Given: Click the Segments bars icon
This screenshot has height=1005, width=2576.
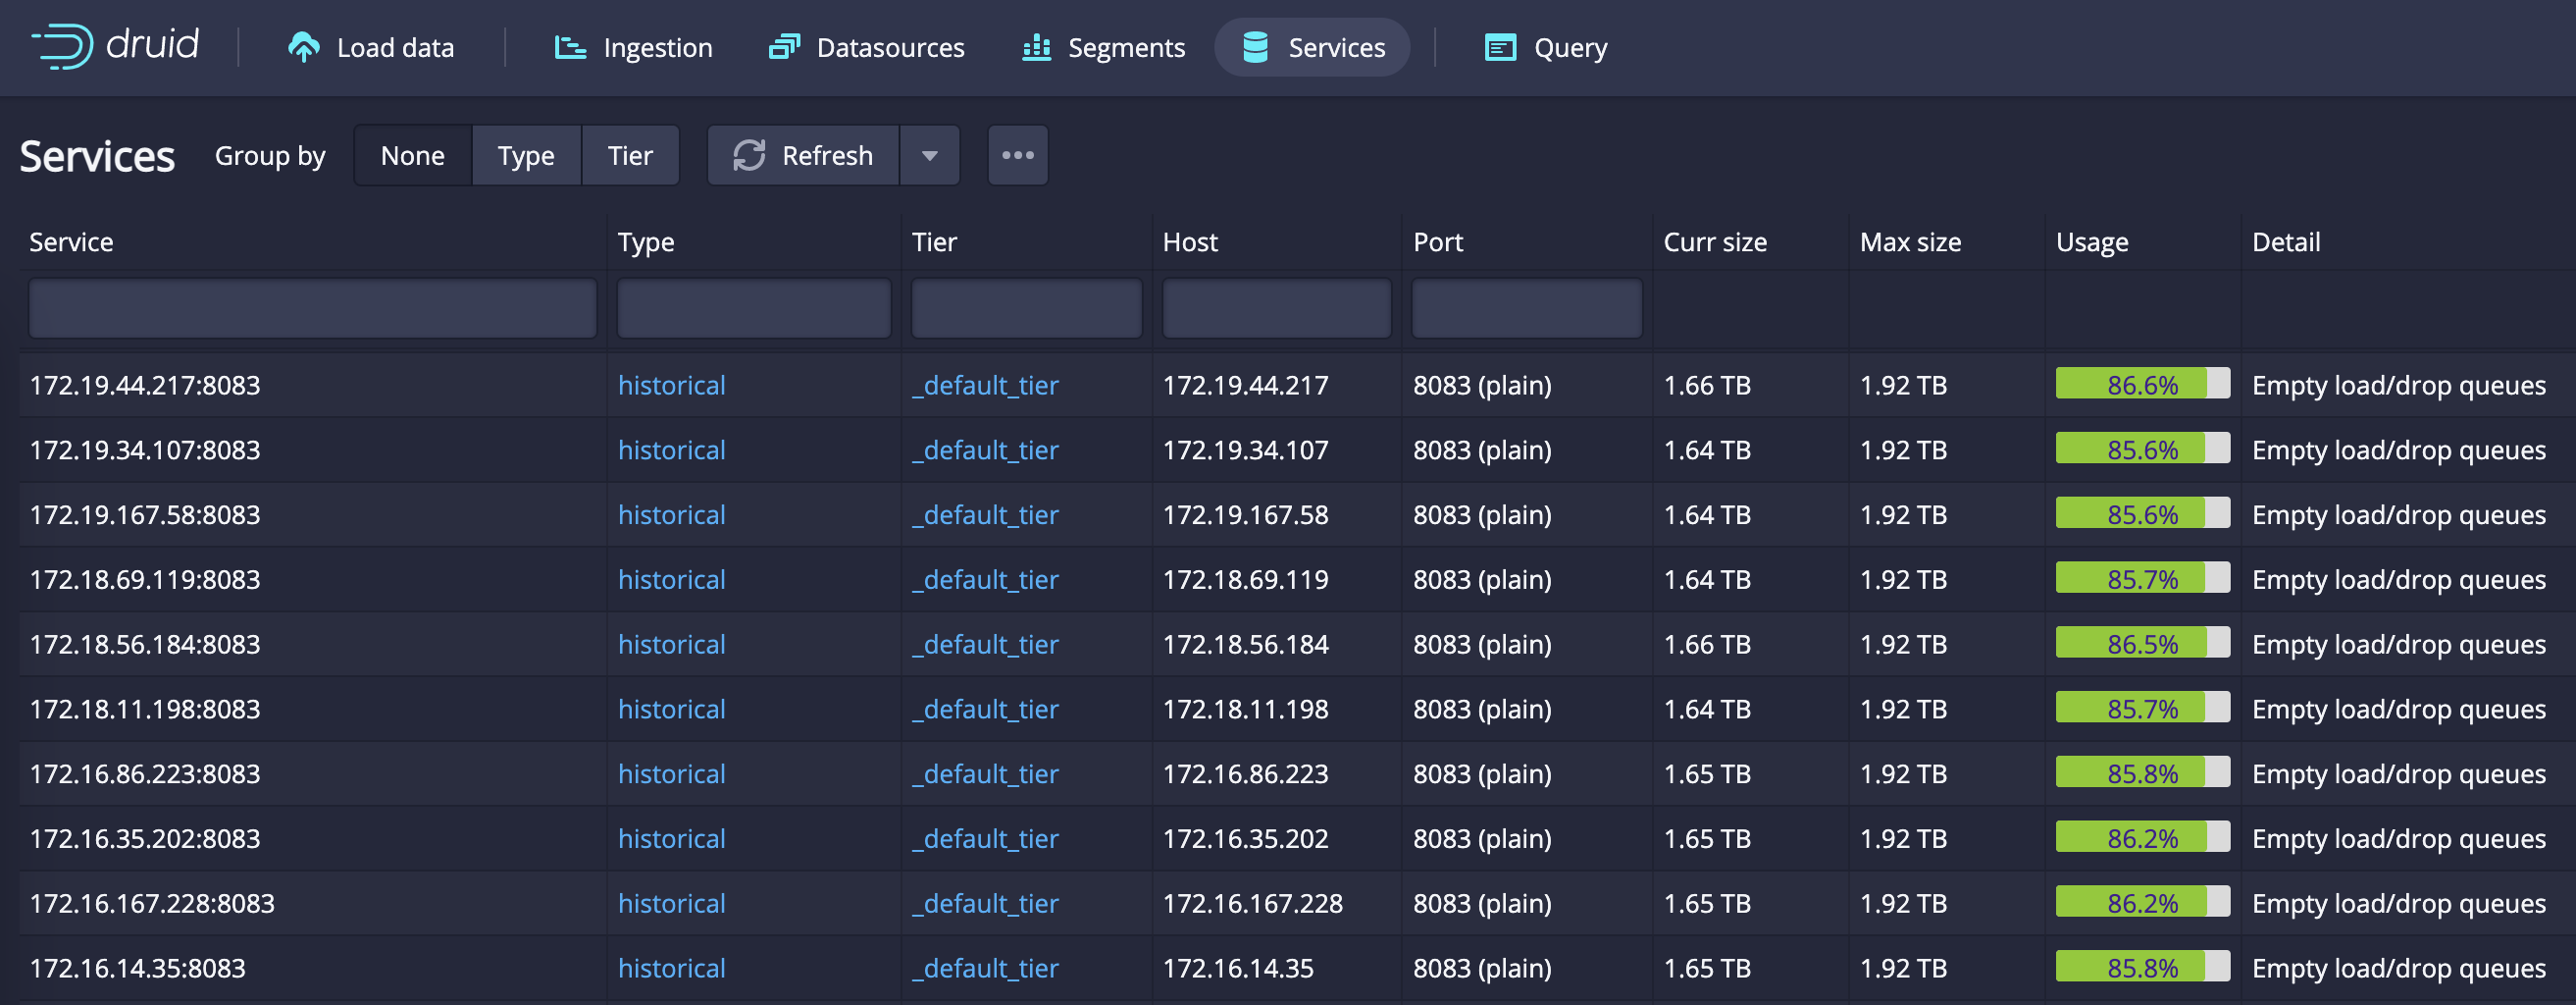Looking at the screenshot, I should pos(1036,47).
